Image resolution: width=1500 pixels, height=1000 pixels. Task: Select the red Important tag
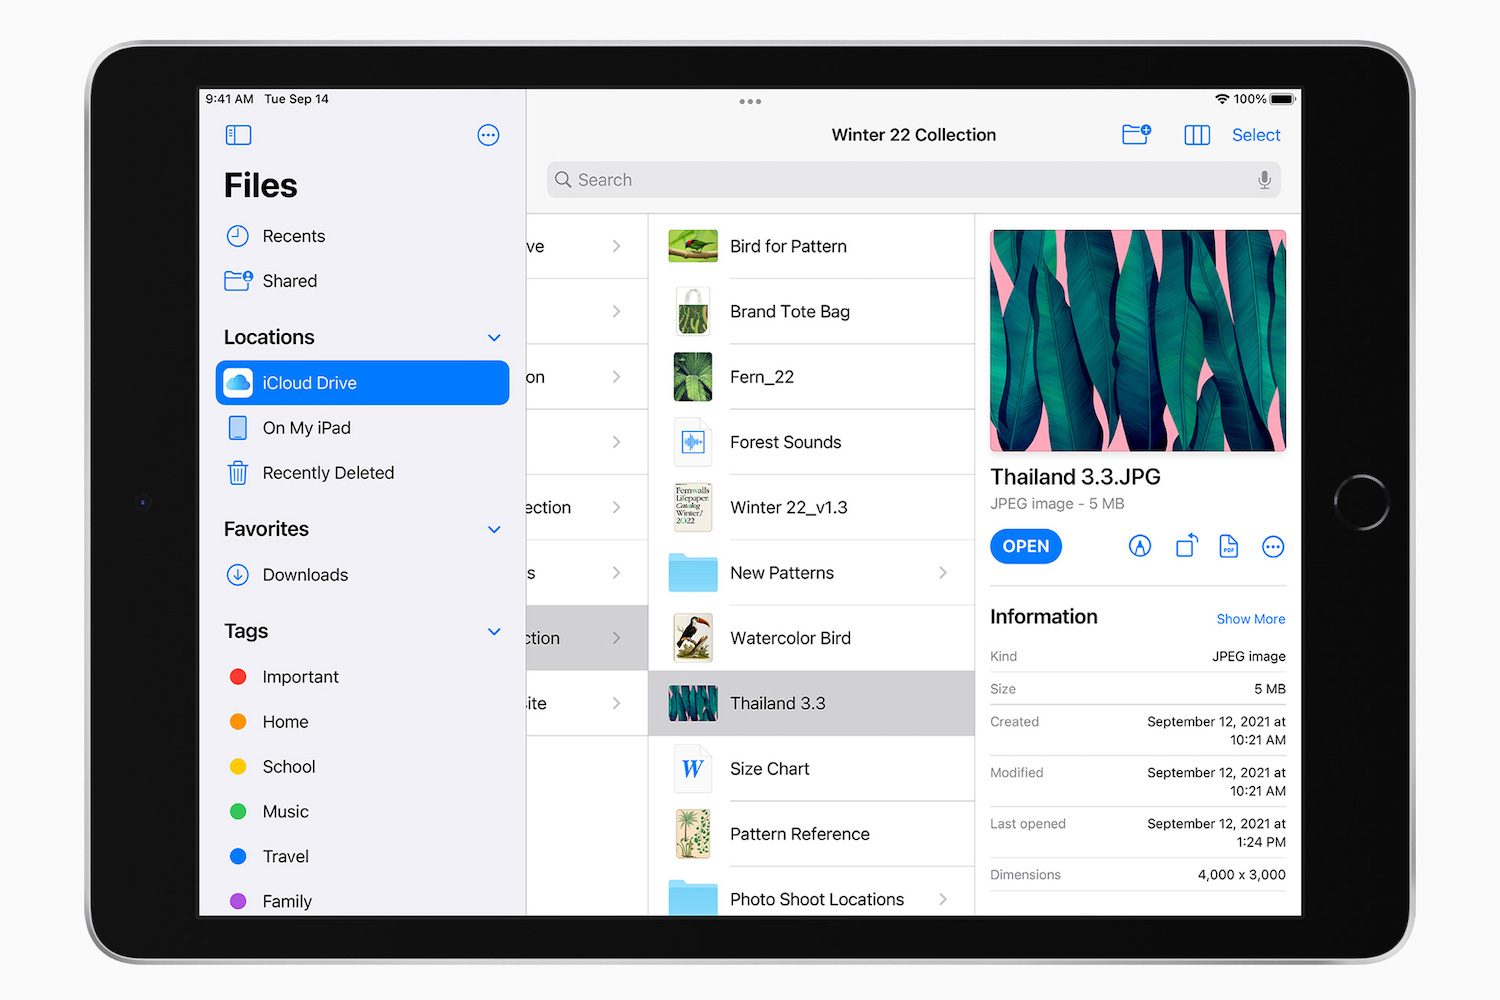click(x=299, y=677)
